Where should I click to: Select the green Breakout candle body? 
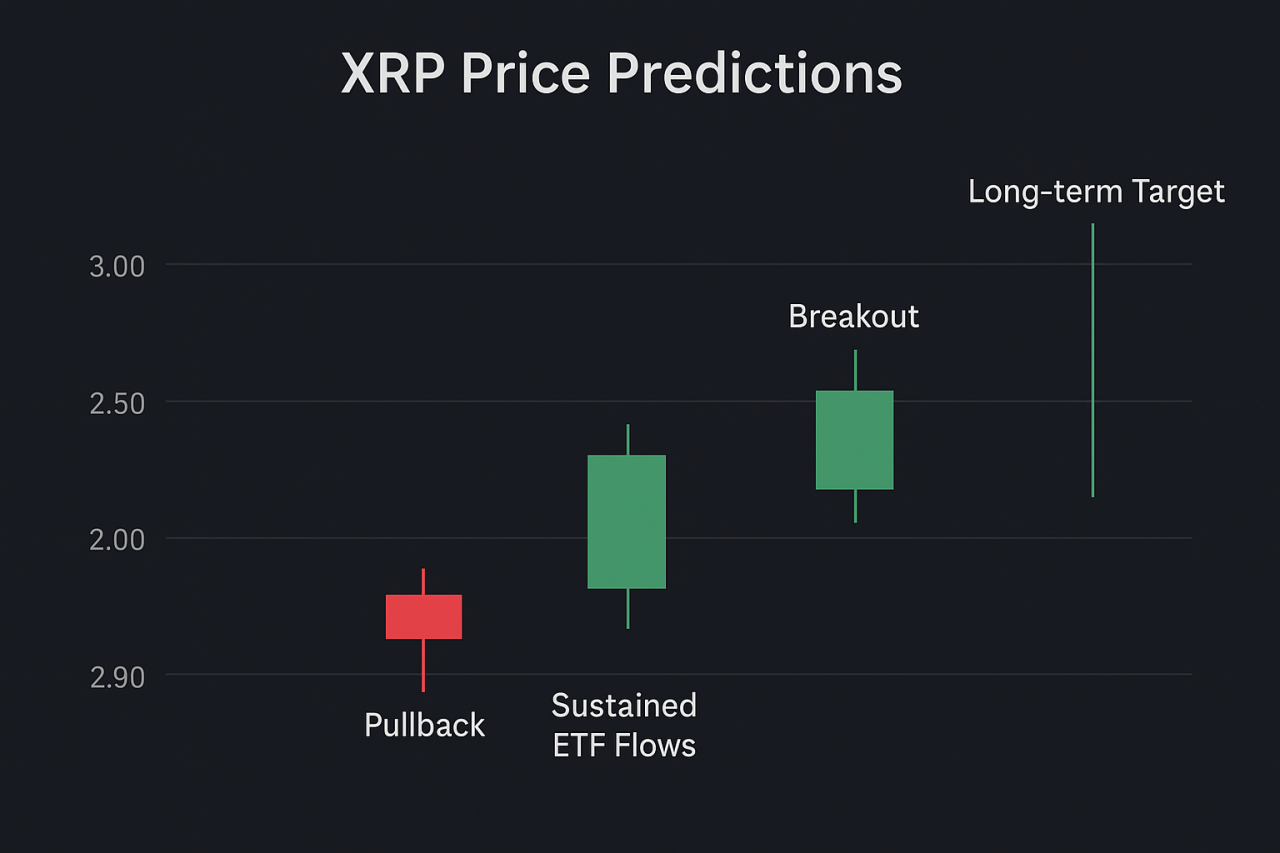pyautogui.click(x=855, y=440)
